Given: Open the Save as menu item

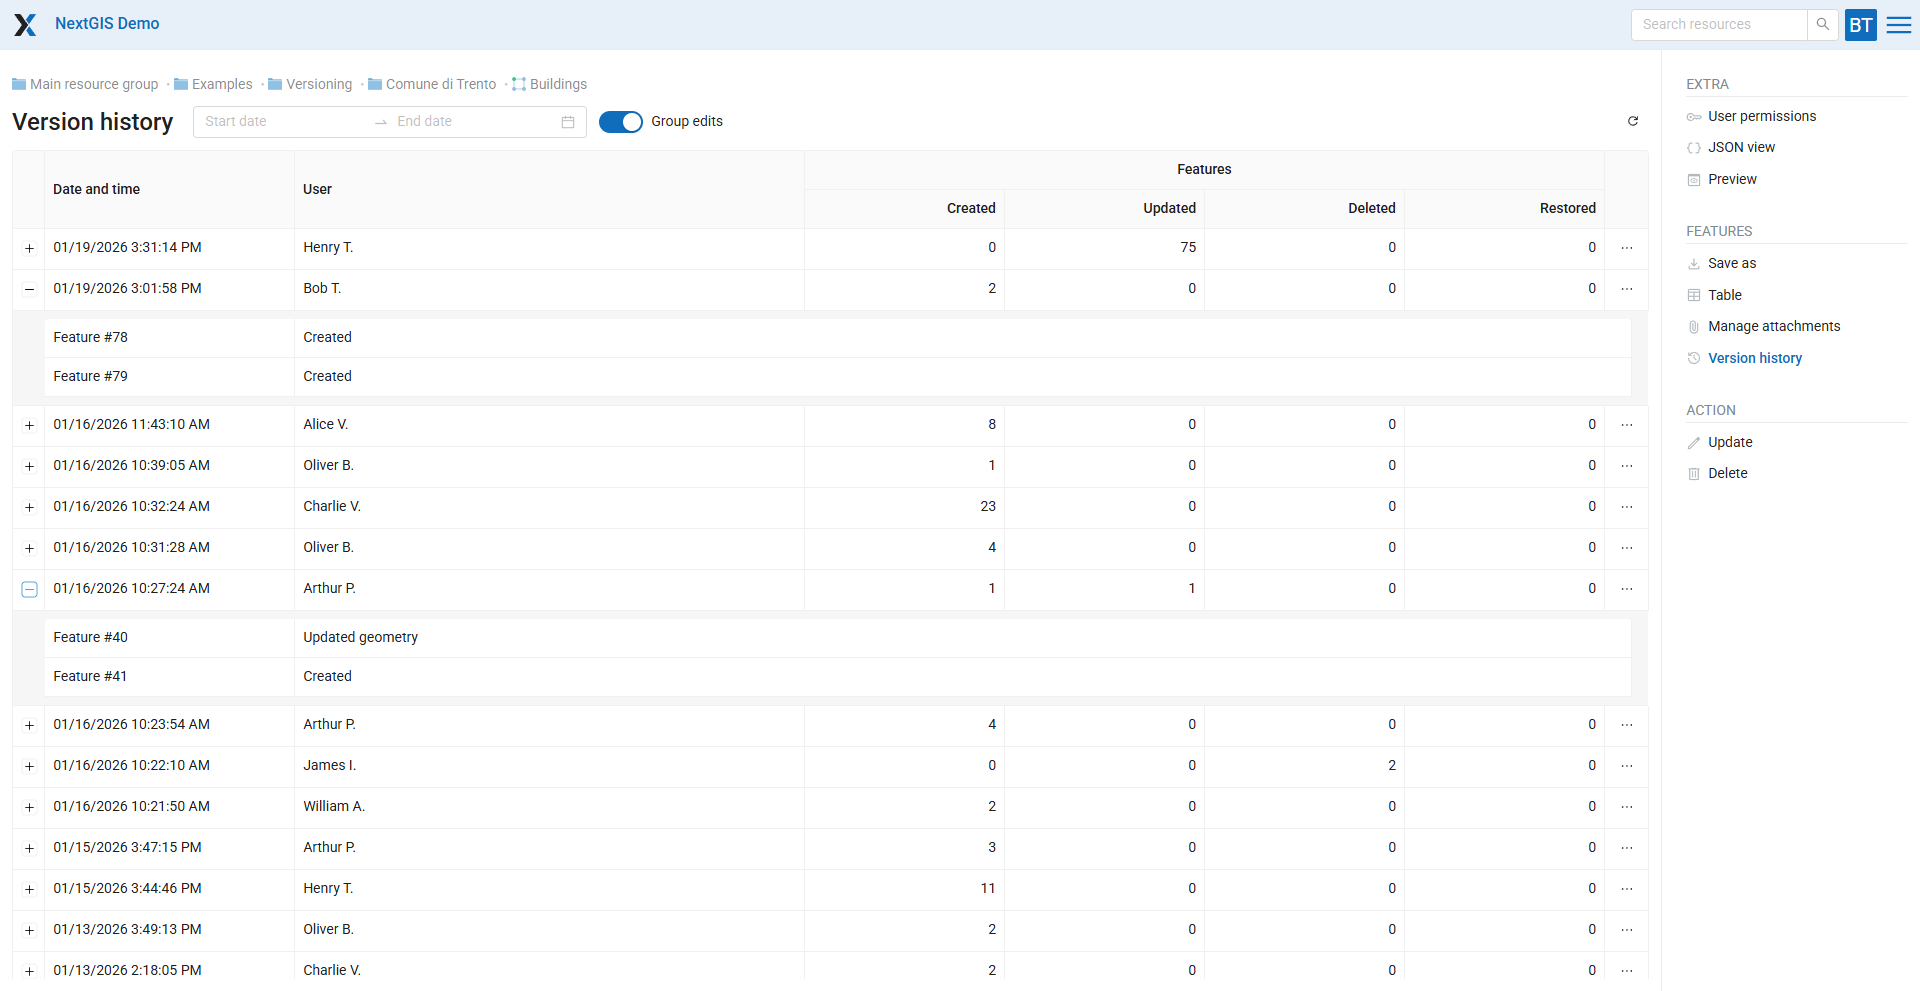Looking at the screenshot, I should [x=1731, y=263].
